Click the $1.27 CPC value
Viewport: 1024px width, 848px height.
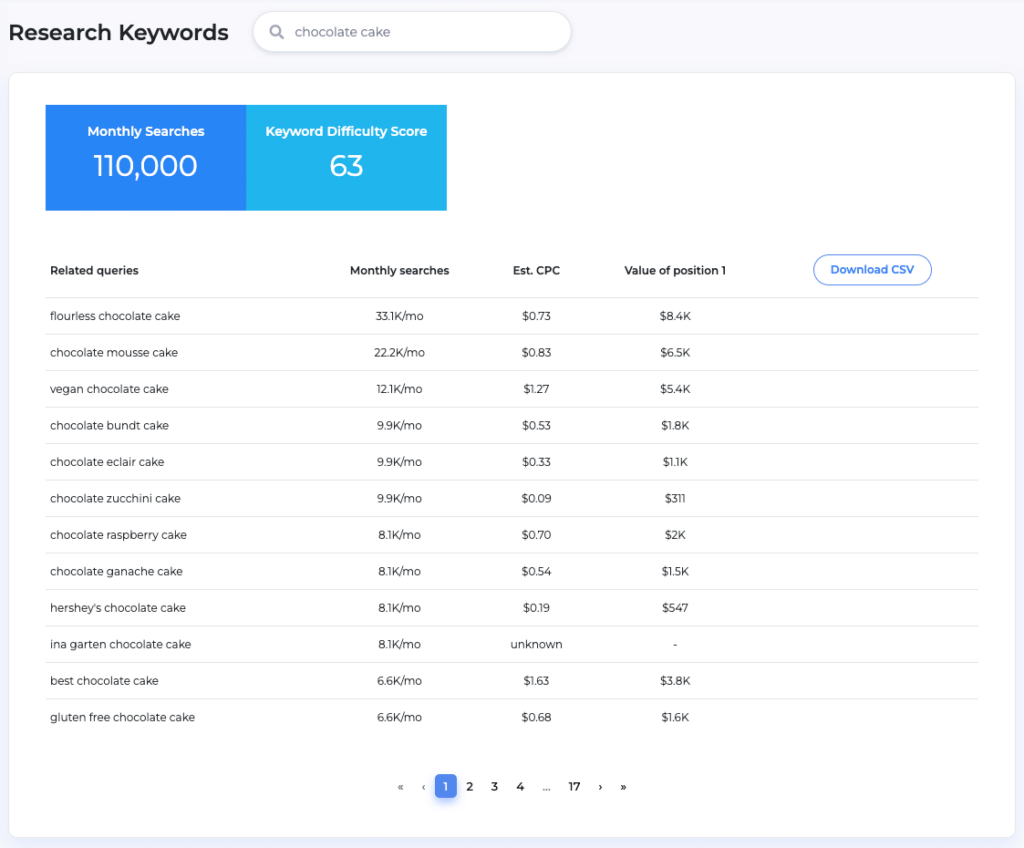point(536,389)
